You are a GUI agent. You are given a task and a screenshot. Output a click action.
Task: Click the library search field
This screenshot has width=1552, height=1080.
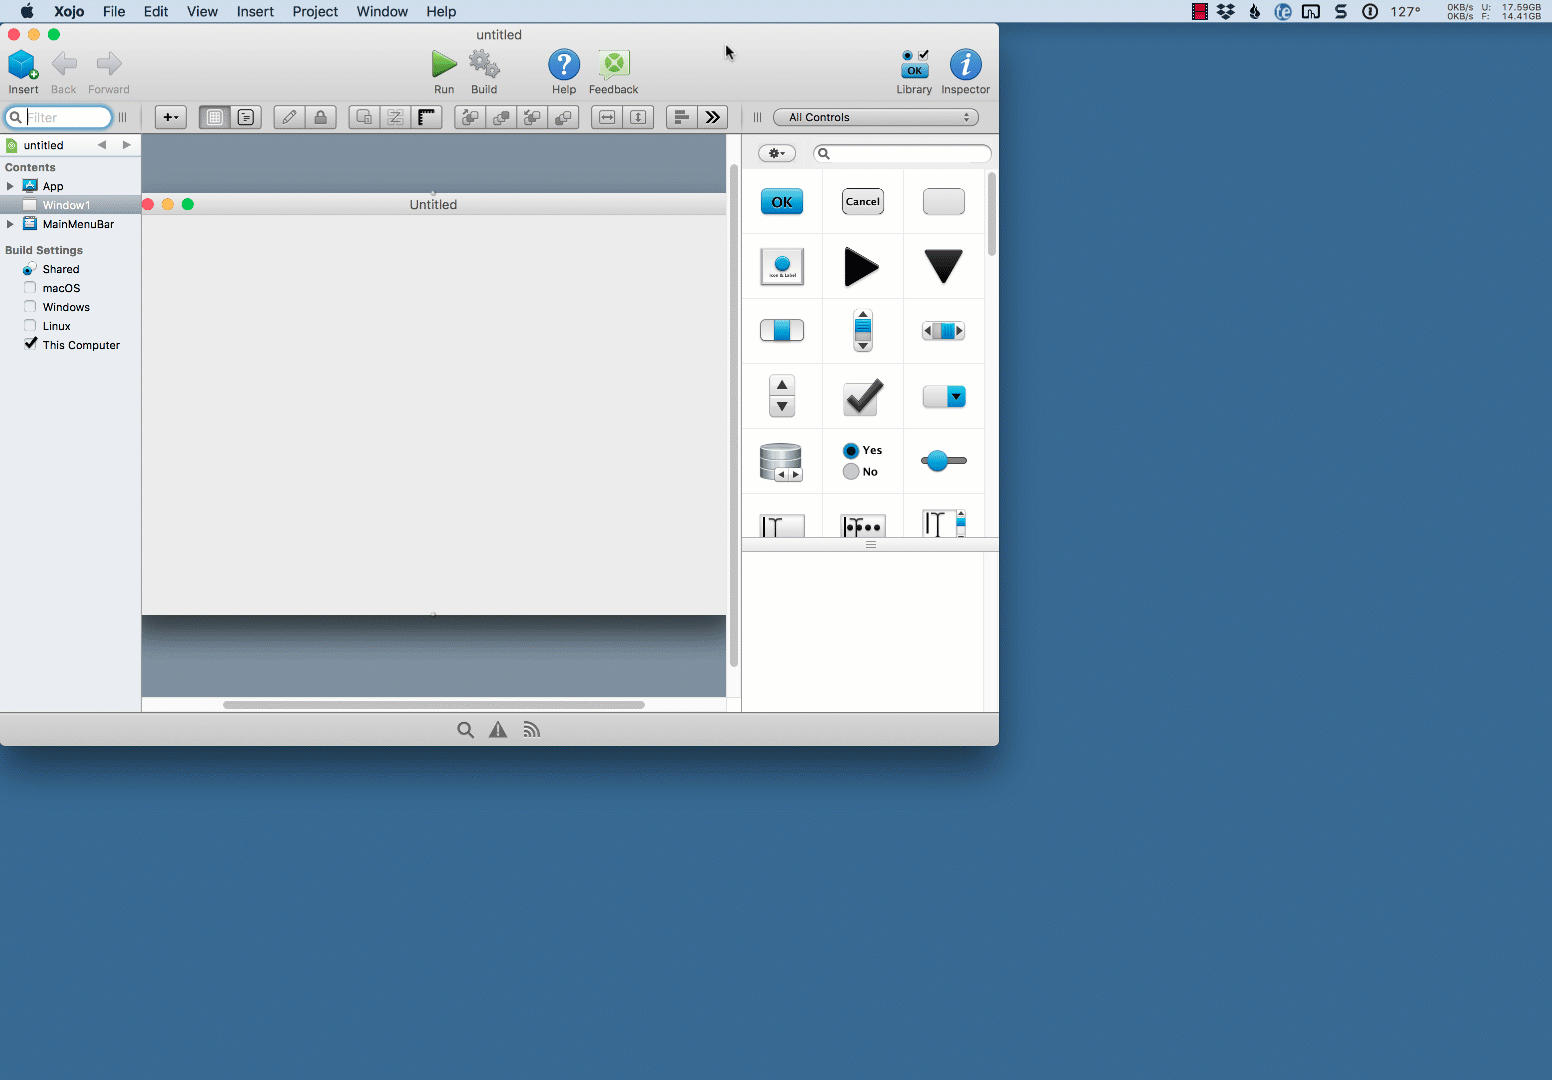pos(903,154)
